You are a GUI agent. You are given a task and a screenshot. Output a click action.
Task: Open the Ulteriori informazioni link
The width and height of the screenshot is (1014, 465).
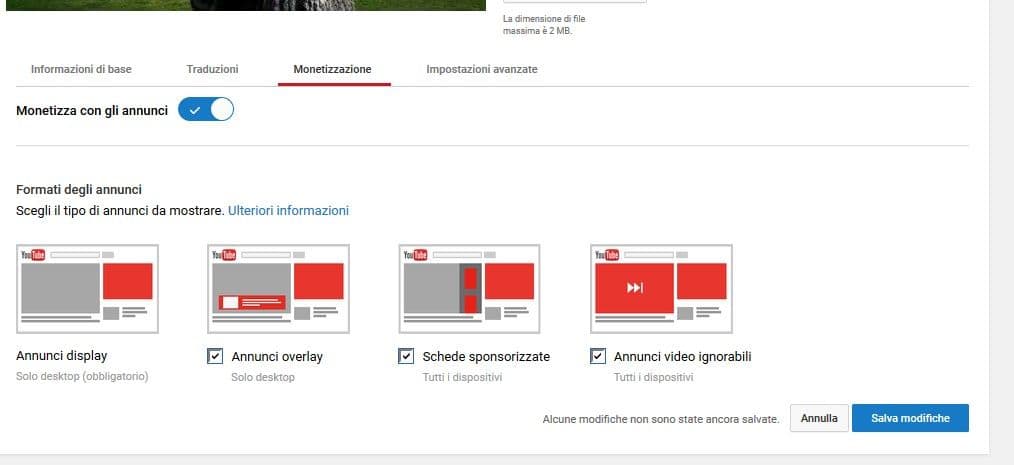pyautogui.click(x=288, y=211)
